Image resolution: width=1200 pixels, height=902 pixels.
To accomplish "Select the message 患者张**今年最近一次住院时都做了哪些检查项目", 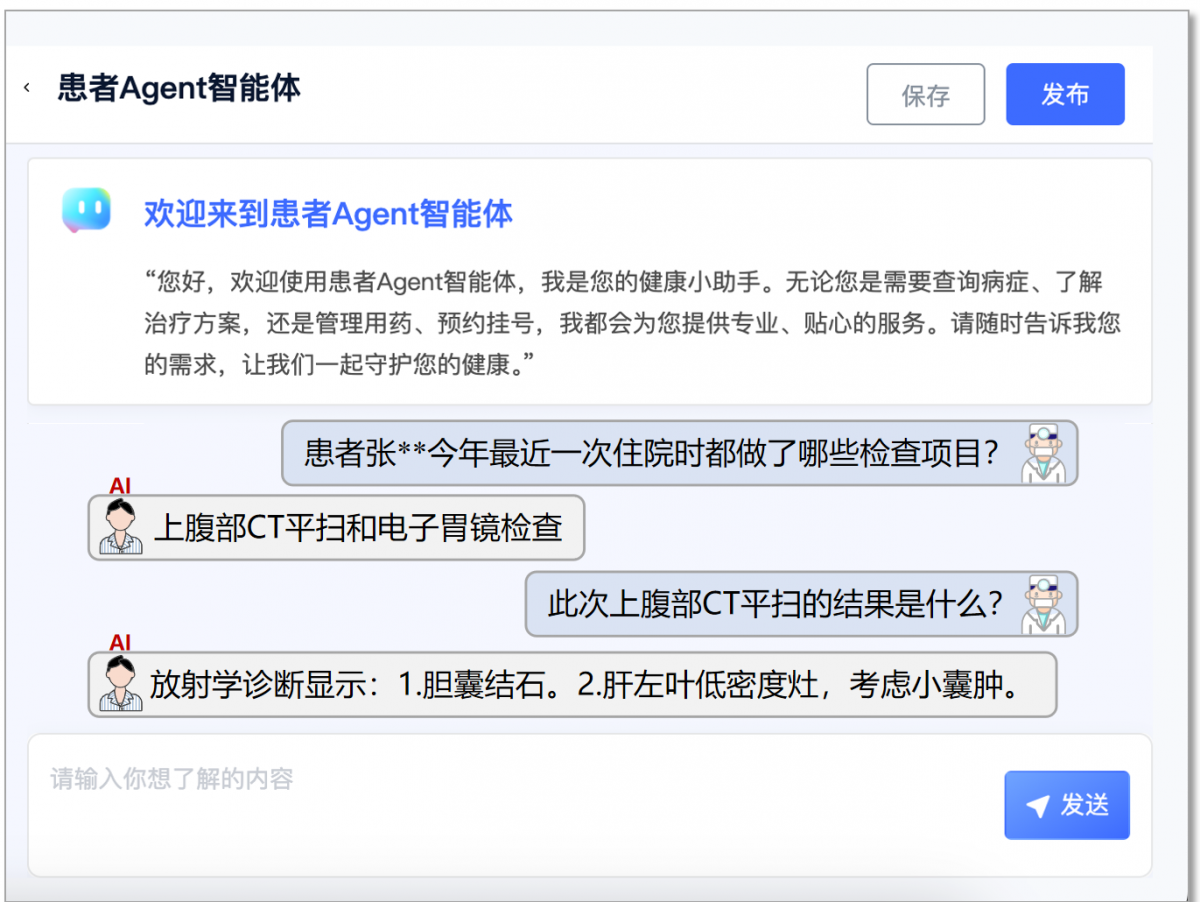I will click(651, 454).
